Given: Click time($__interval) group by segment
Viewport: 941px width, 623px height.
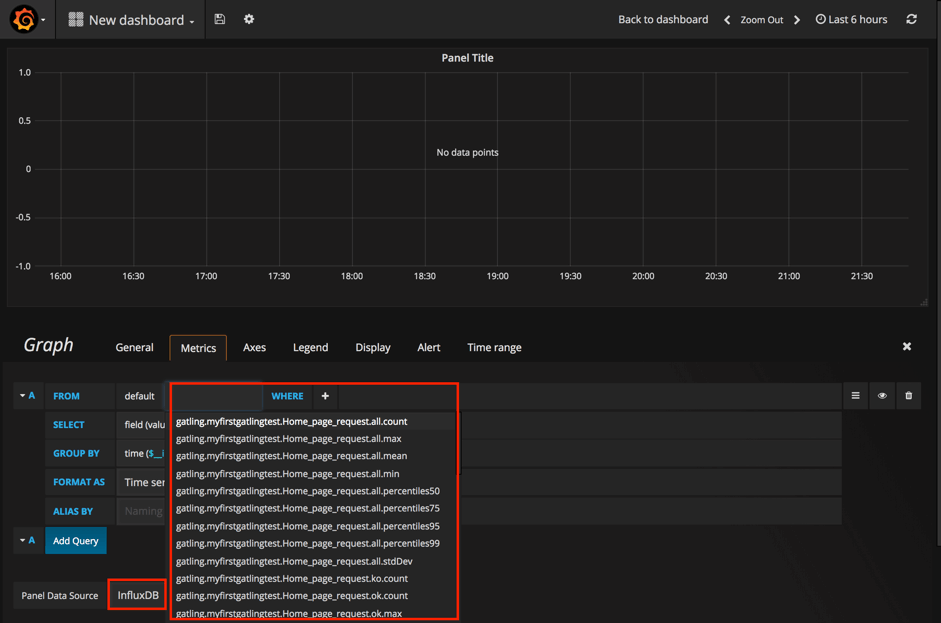Looking at the screenshot, I should coord(144,454).
